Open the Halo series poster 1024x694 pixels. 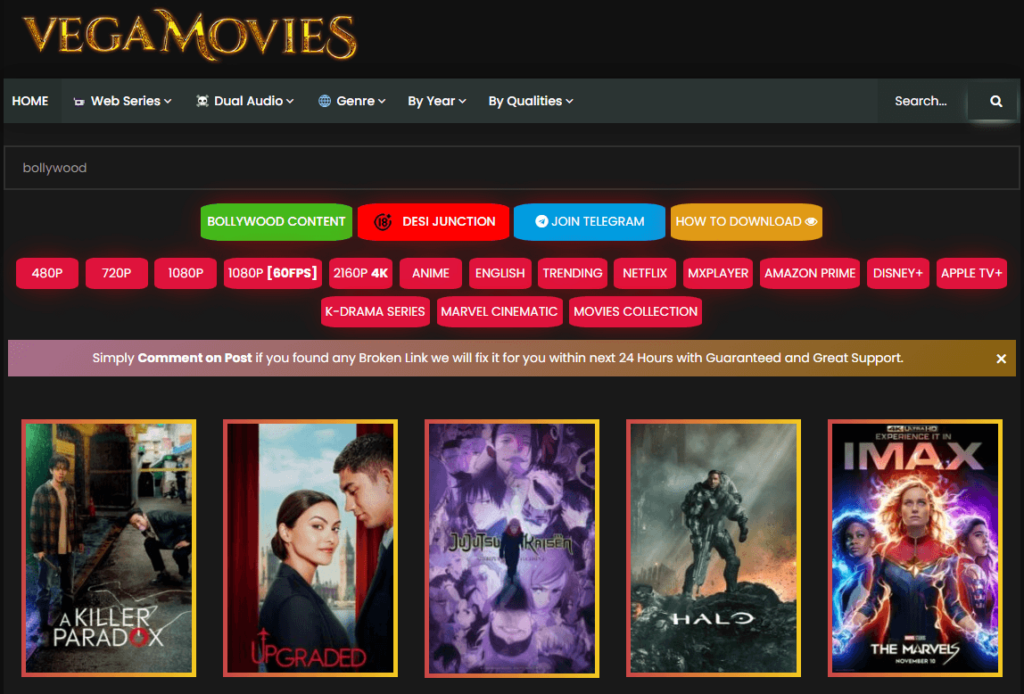coord(713,548)
